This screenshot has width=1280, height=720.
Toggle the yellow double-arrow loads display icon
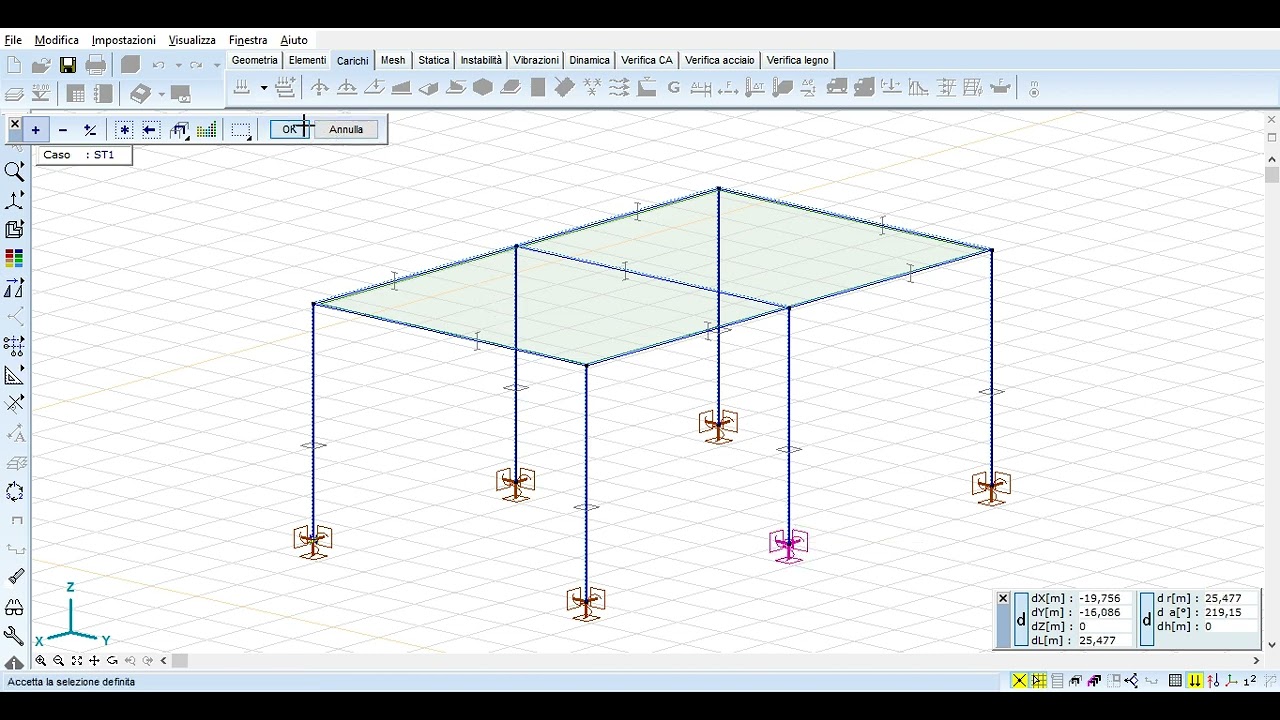tap(1194, 681)
